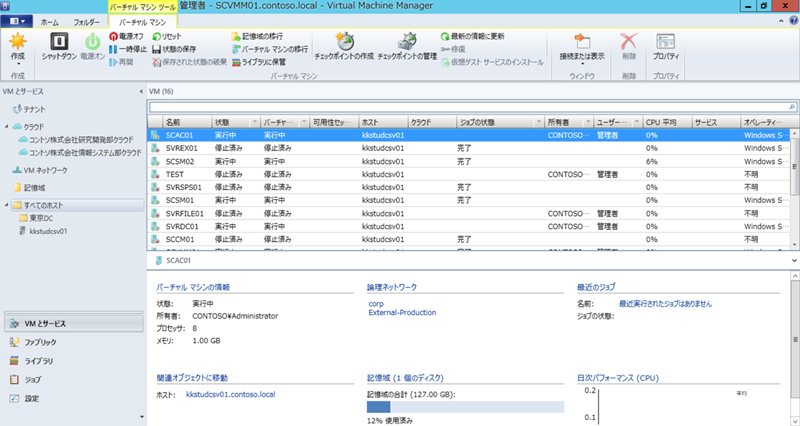Switch to the ホーム (Home) tab
Viewport: 800px width, 426px height.
coord(49,22)
